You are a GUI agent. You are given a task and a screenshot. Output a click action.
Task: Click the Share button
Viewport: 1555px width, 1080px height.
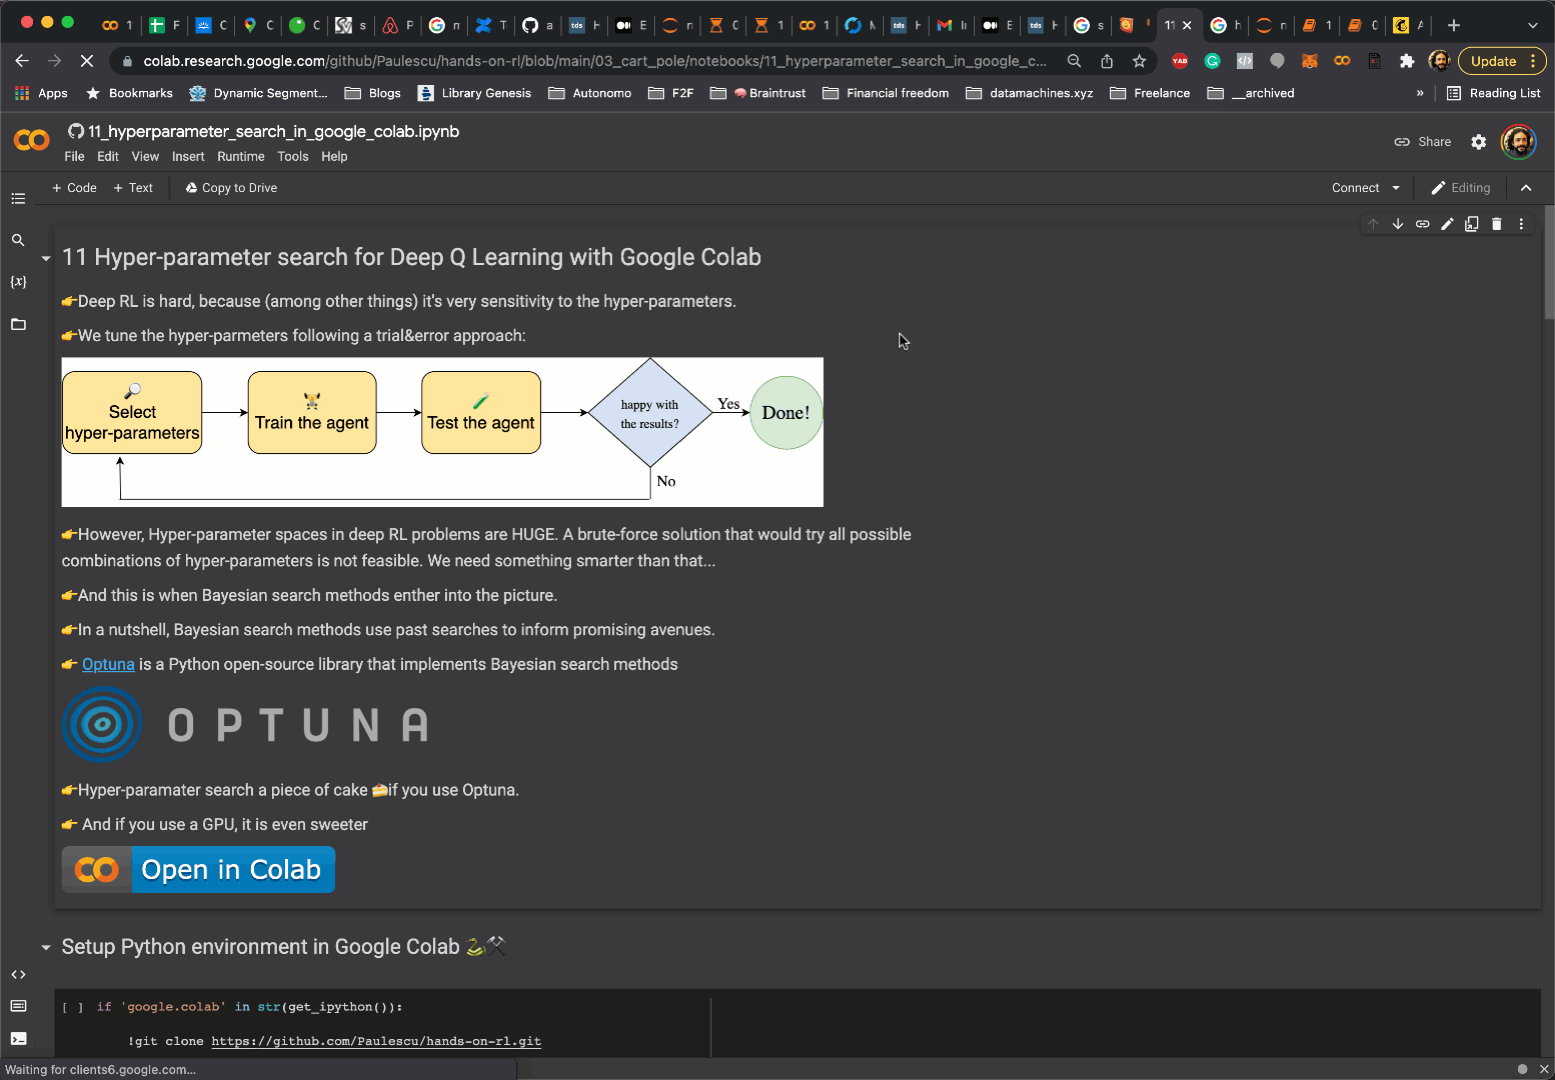point(1422,142)
